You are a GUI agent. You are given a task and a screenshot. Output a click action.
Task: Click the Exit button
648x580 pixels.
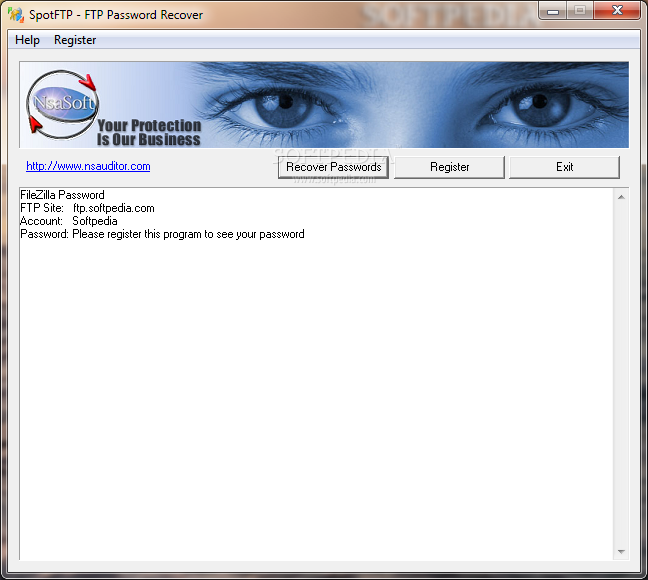click(565, 167)
